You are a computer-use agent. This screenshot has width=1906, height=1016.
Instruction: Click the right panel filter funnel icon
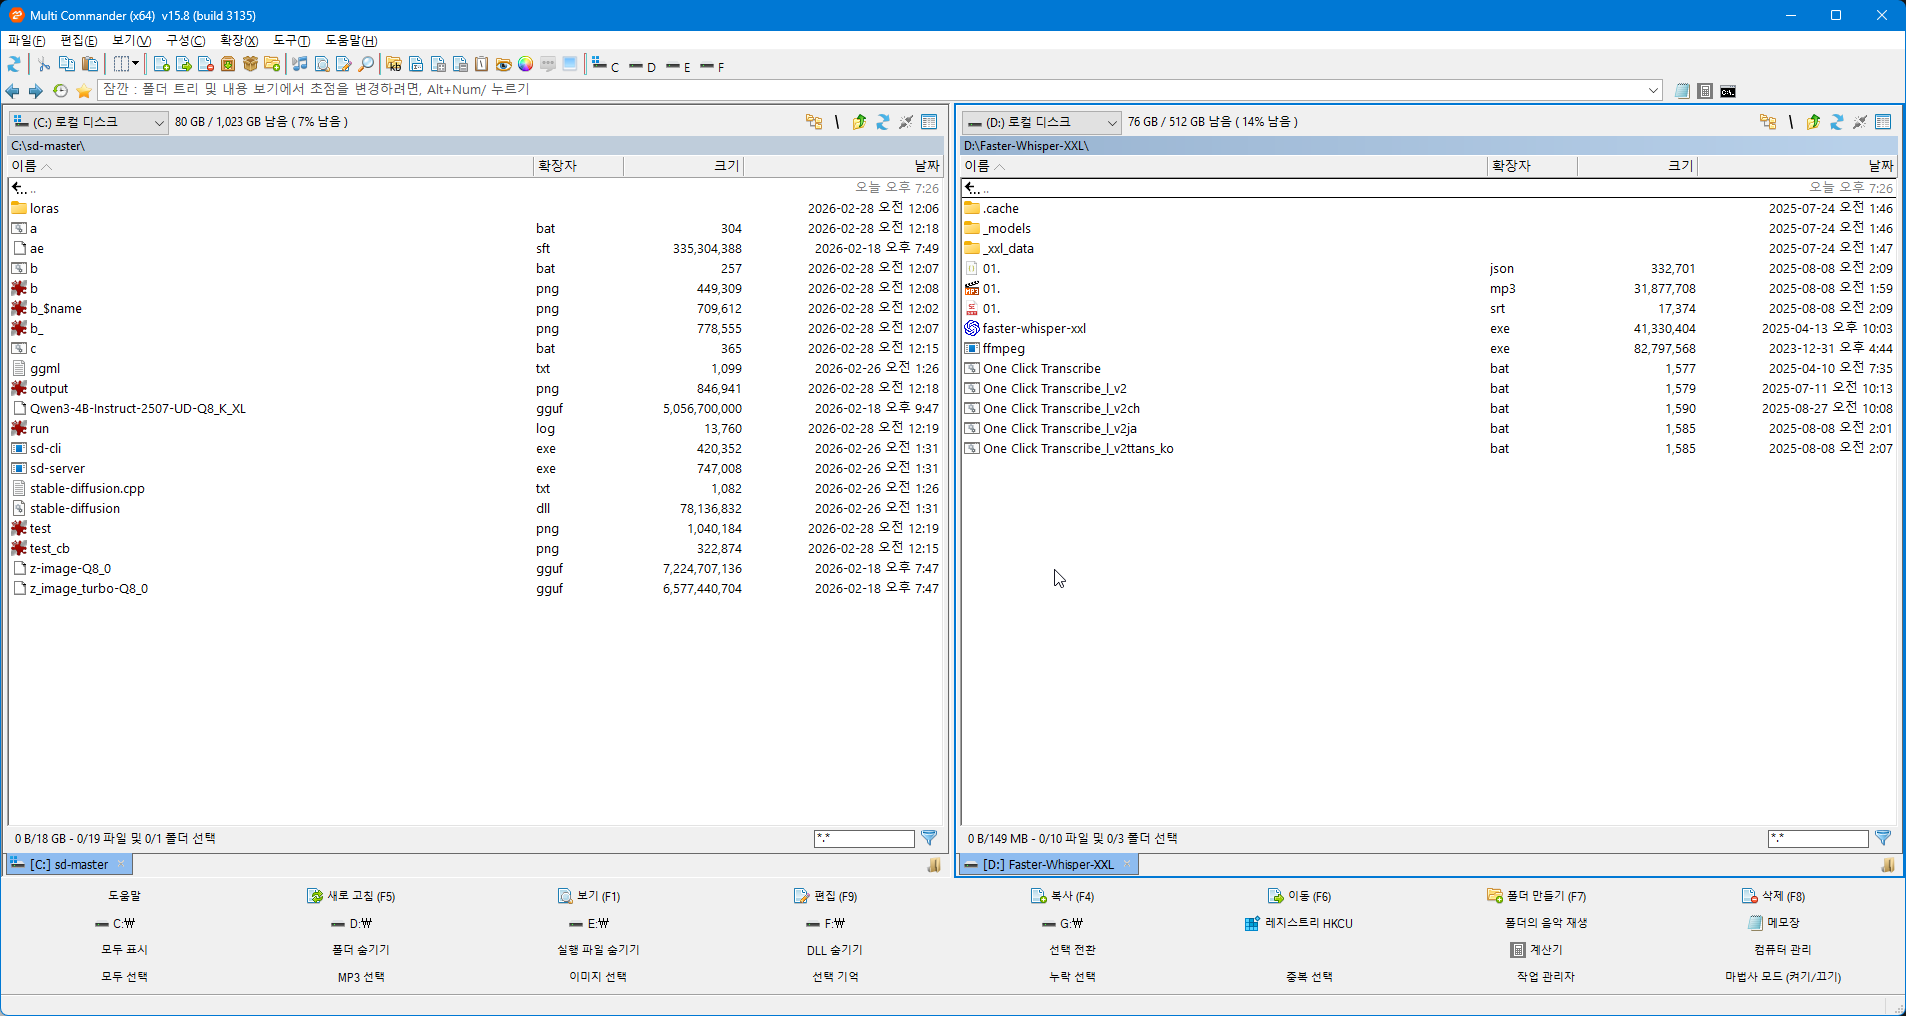click(1883, 838)
